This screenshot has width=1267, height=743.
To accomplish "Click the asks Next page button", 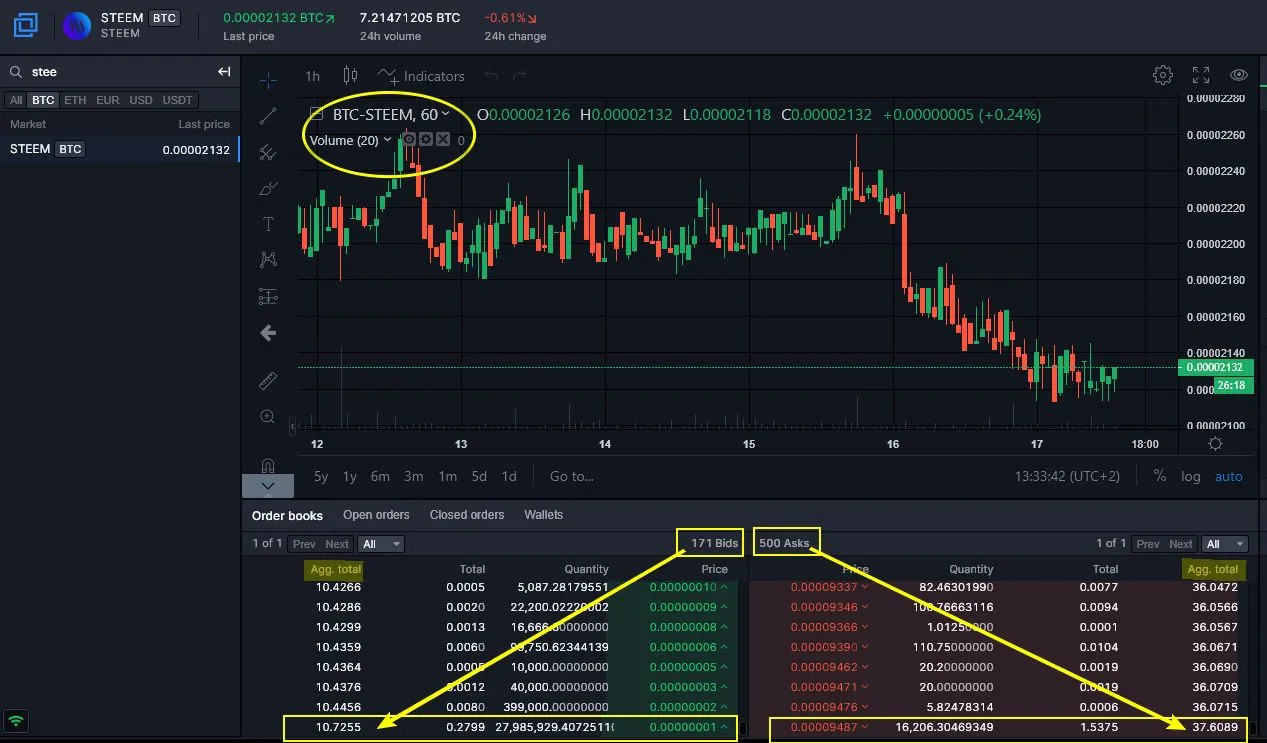I will coord(1181,544).
